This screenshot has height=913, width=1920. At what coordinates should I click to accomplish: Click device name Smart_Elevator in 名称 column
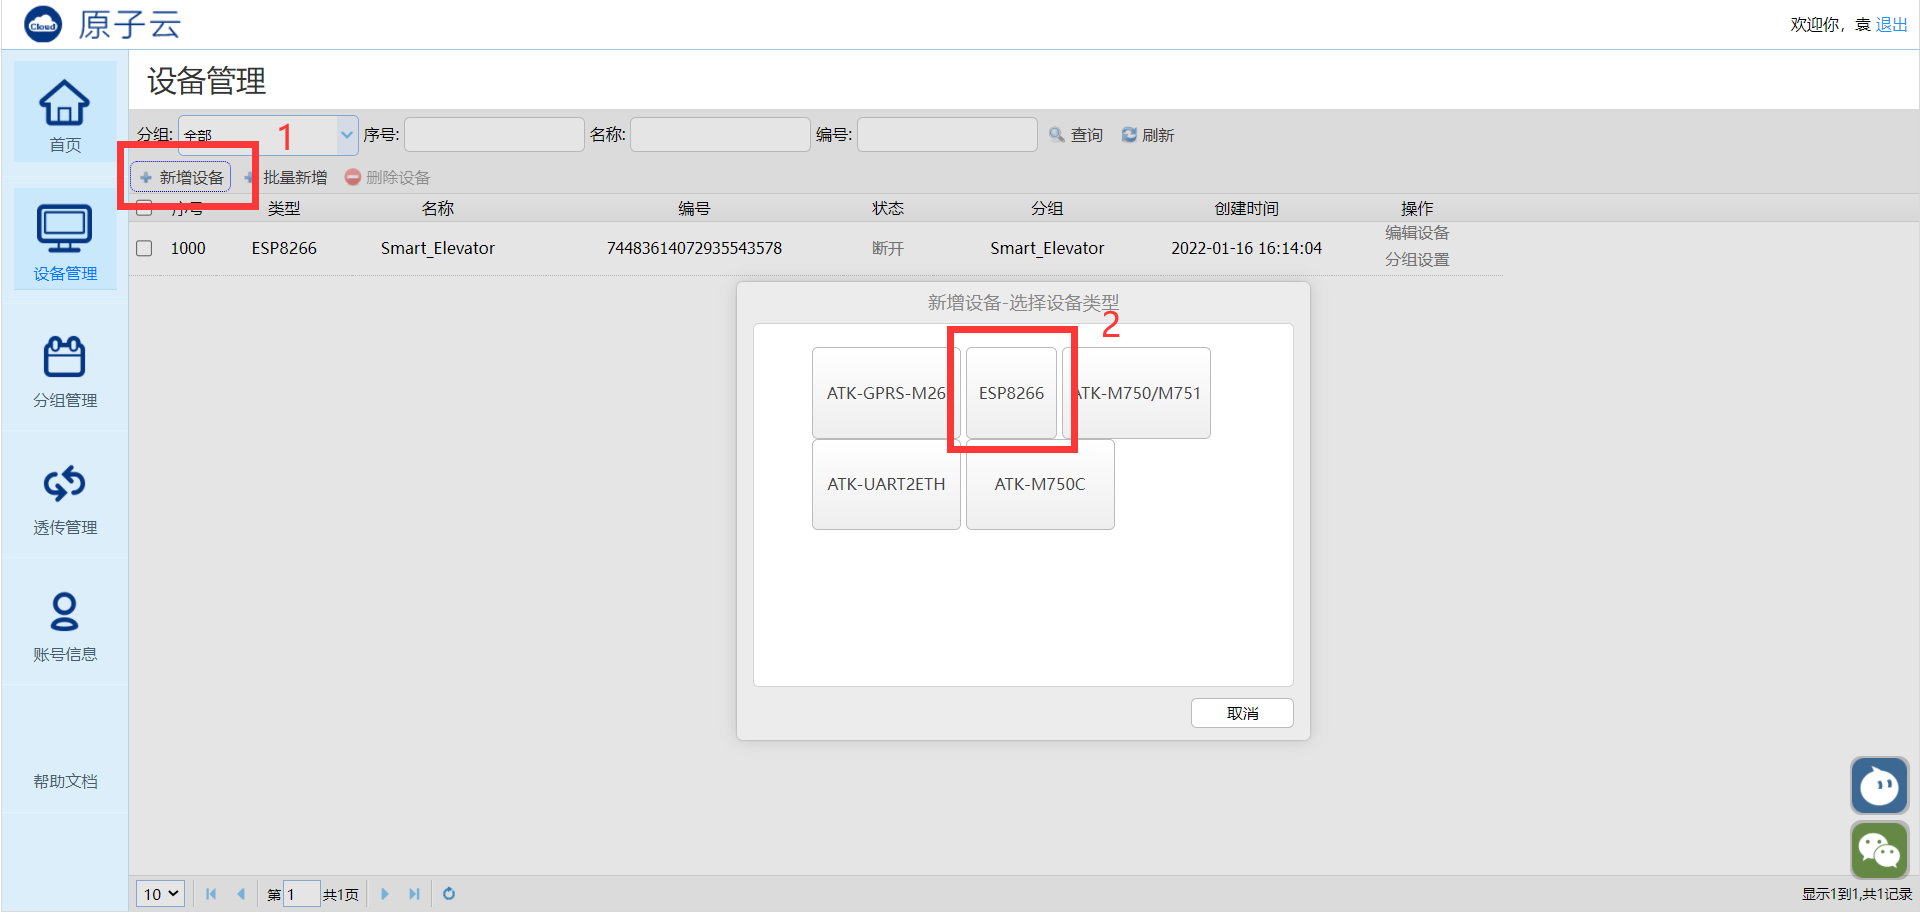click(x=438, y=248)
